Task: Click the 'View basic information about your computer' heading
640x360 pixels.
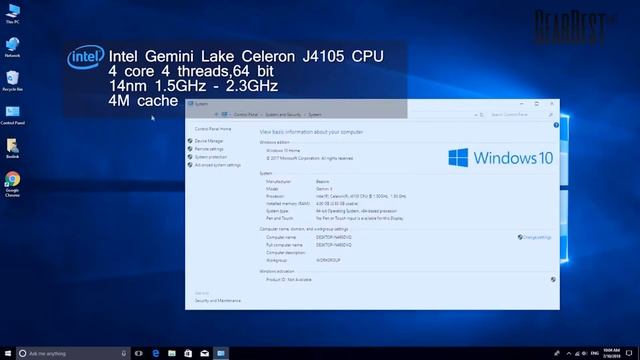Action: click(x=311, y=132)
